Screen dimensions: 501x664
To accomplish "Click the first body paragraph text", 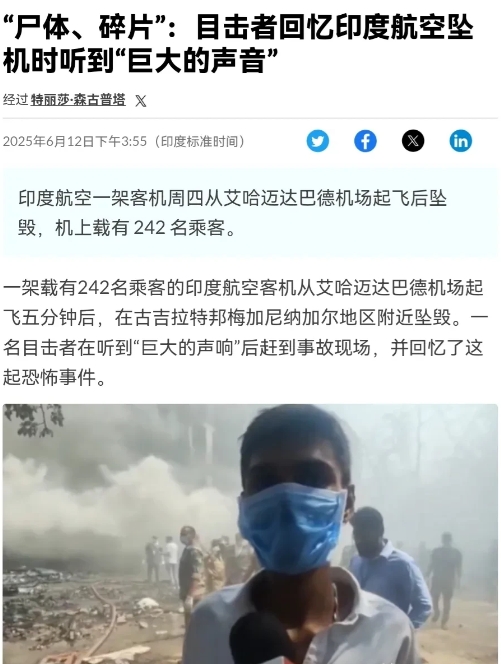I will [x=246, y=332].
